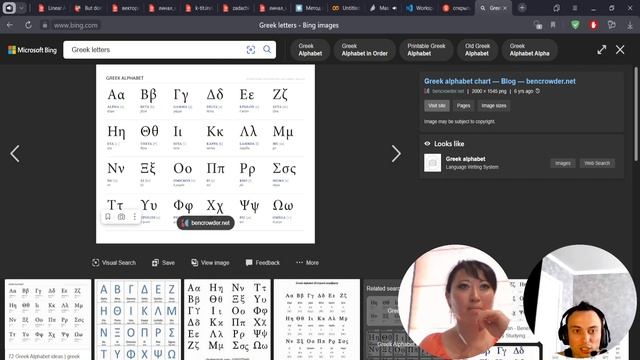Screen dimensions: 640x360
Task: Send Feedback on this image
Action: click(263, 263)
